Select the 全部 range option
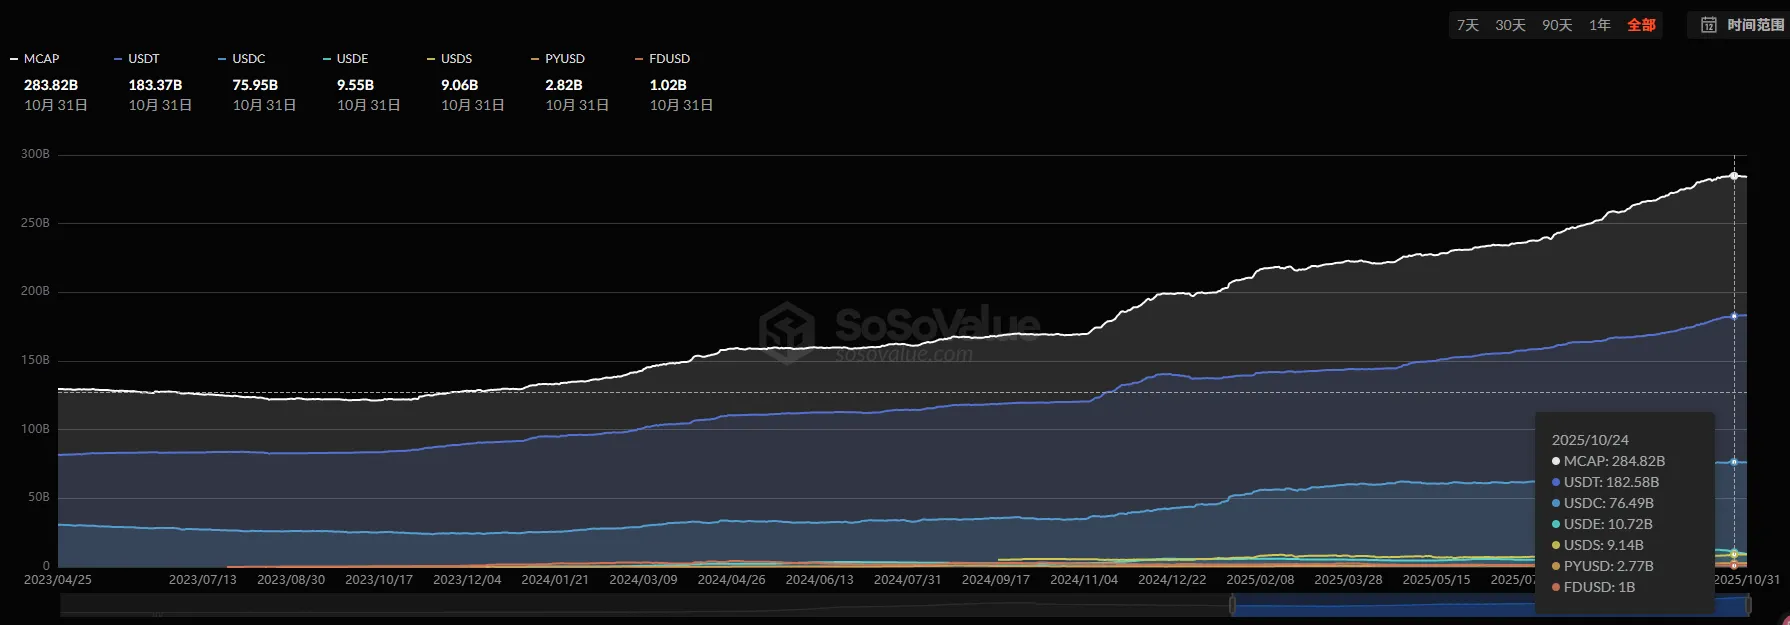Viewport: 1790px width, 625px height. [1641, 25]
